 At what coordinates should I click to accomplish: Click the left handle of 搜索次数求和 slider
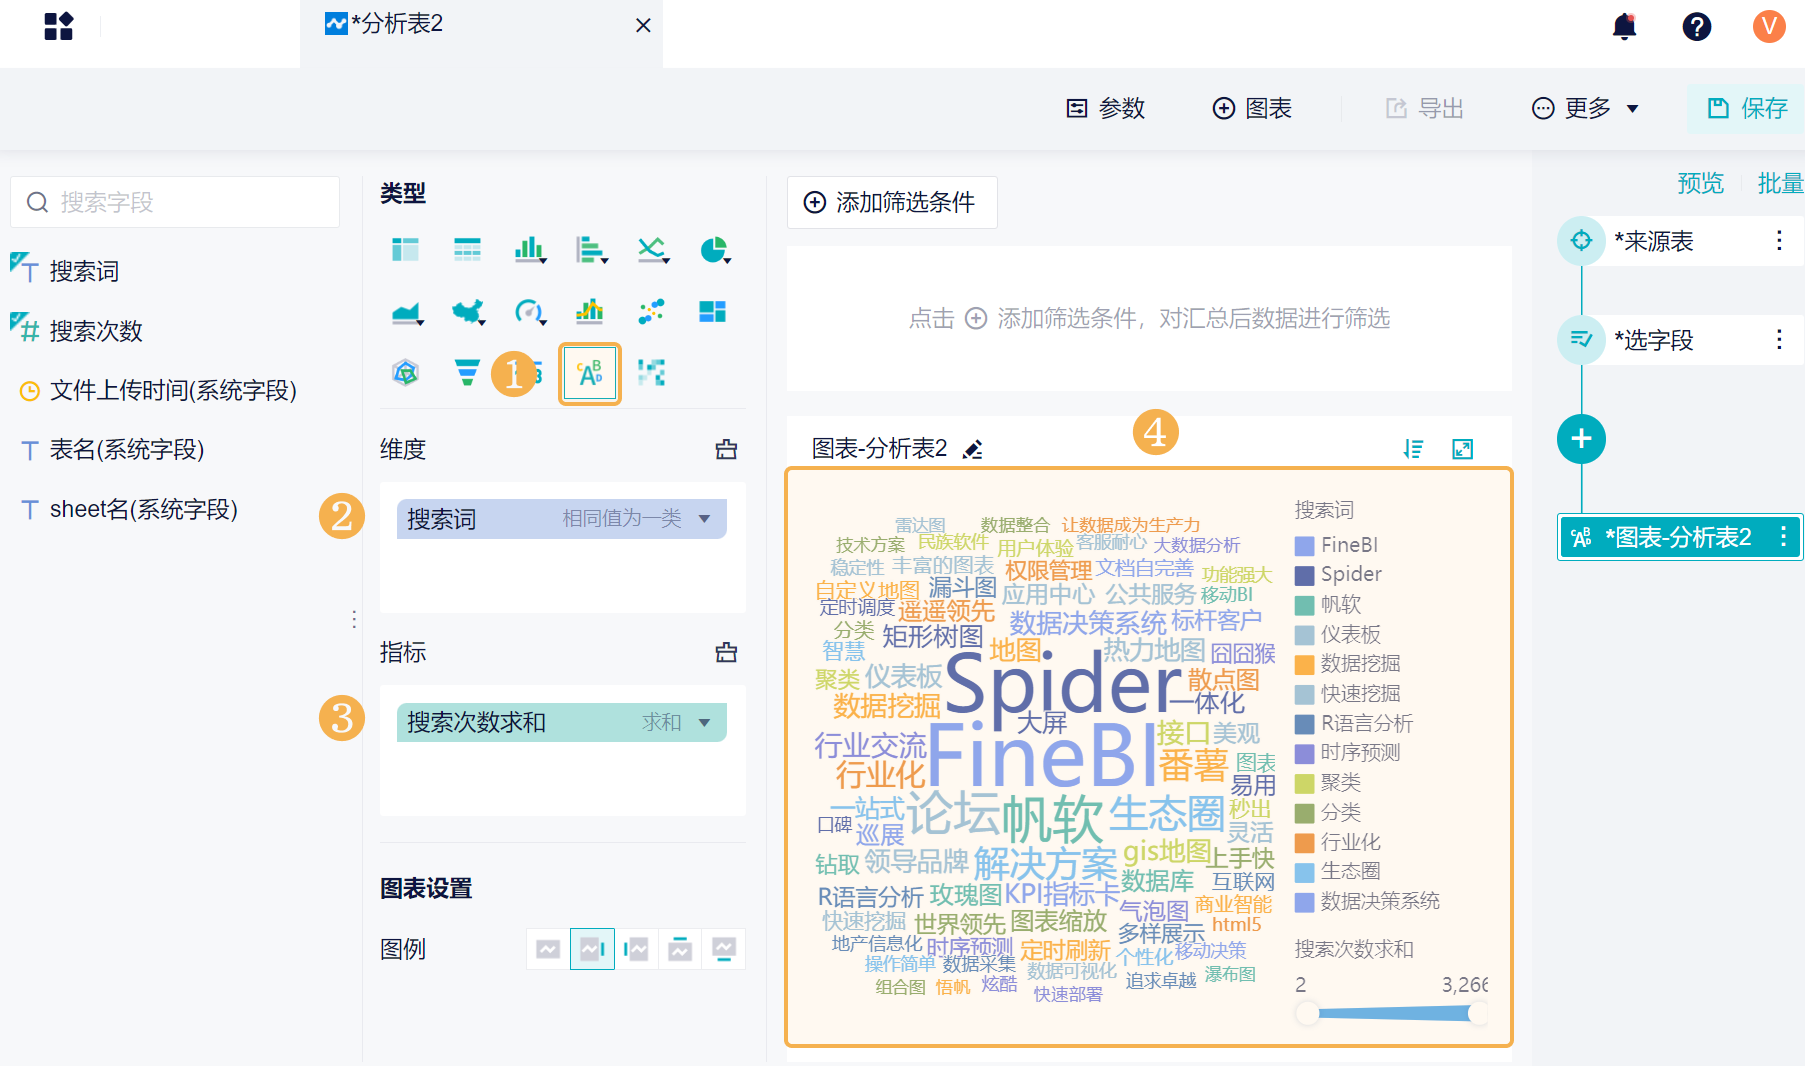1307,1014
